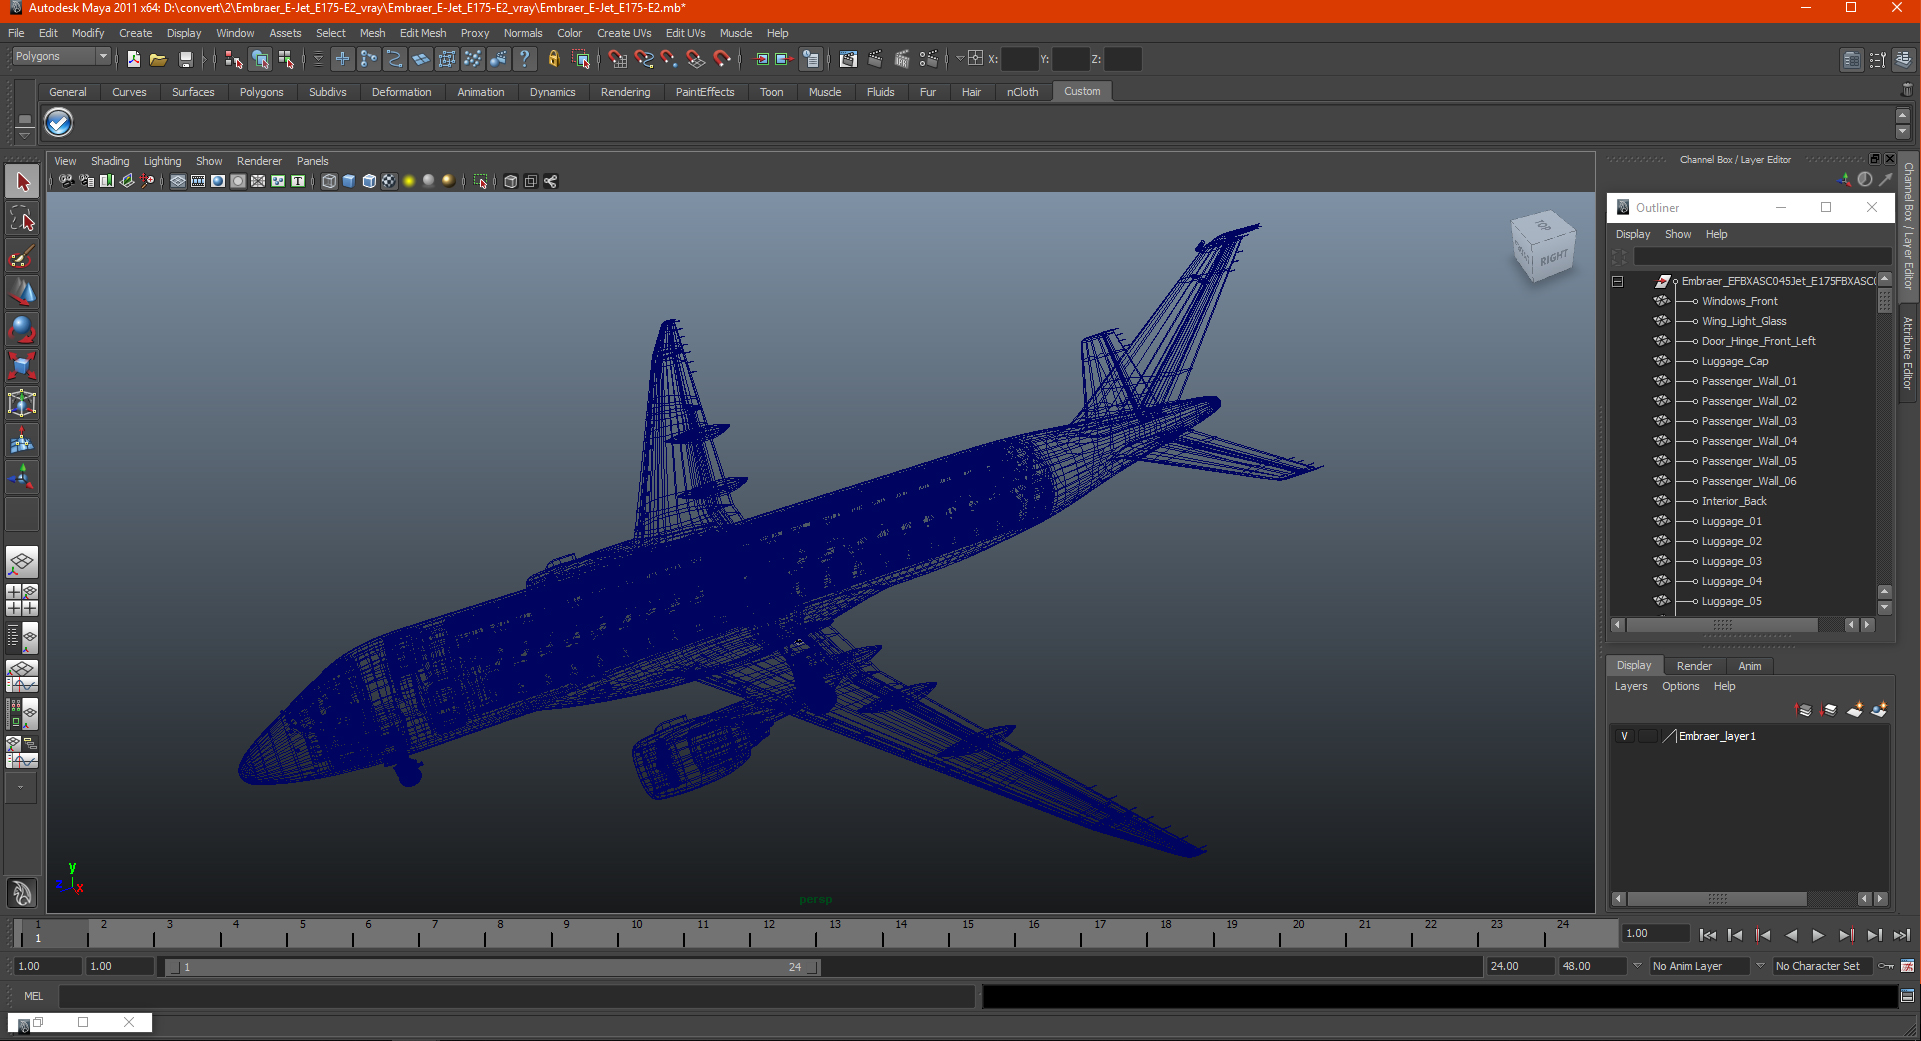
Task: Toggle the Grid display in viewport toolbar
Action: coord(178,181)
